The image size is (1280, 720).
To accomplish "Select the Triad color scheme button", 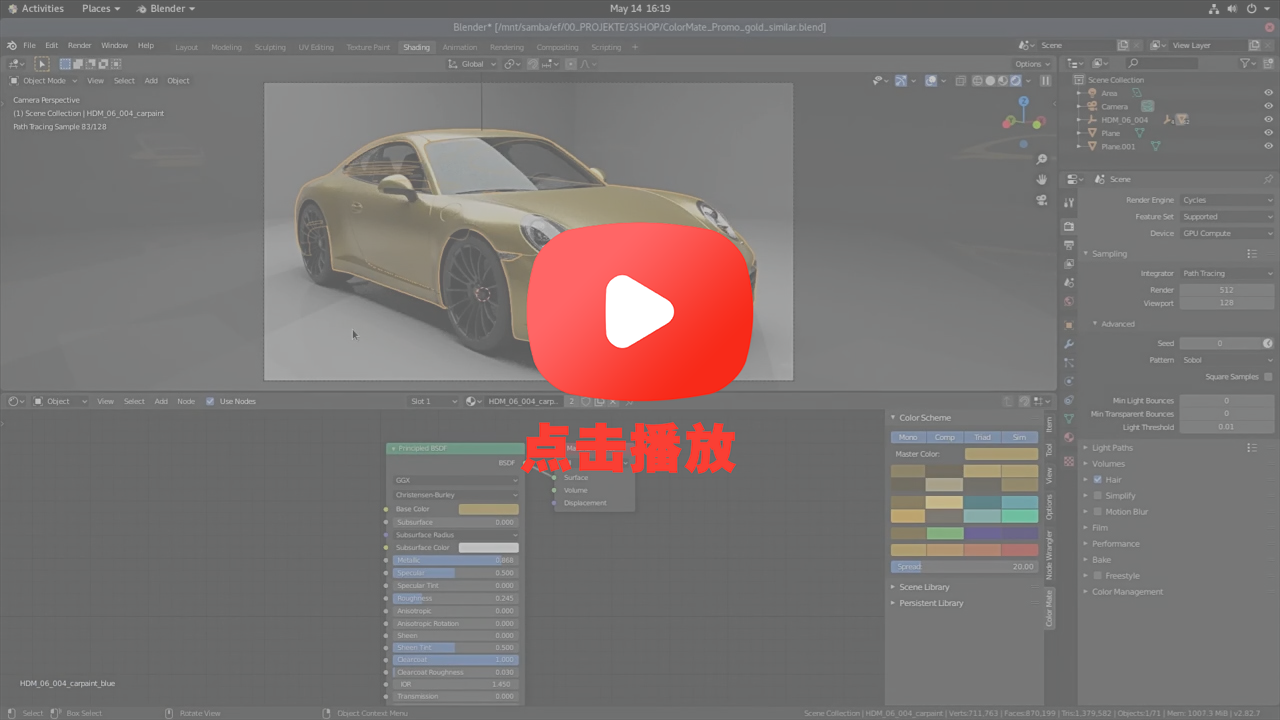I will (x=982, y=437).
